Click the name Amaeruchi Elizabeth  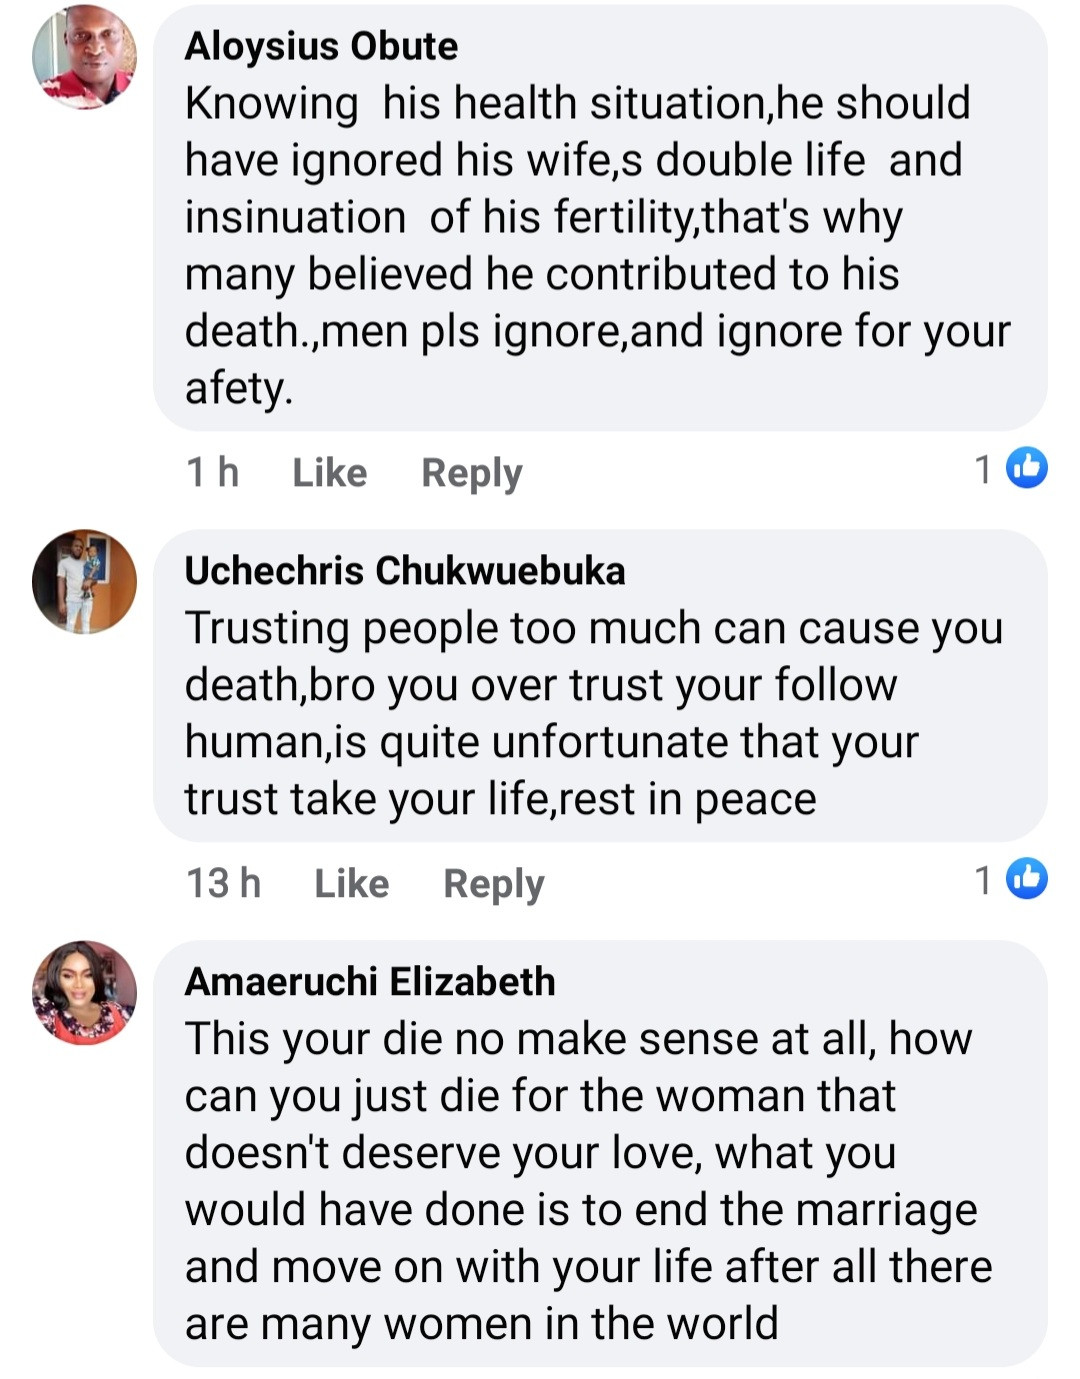tap(370, 982)
